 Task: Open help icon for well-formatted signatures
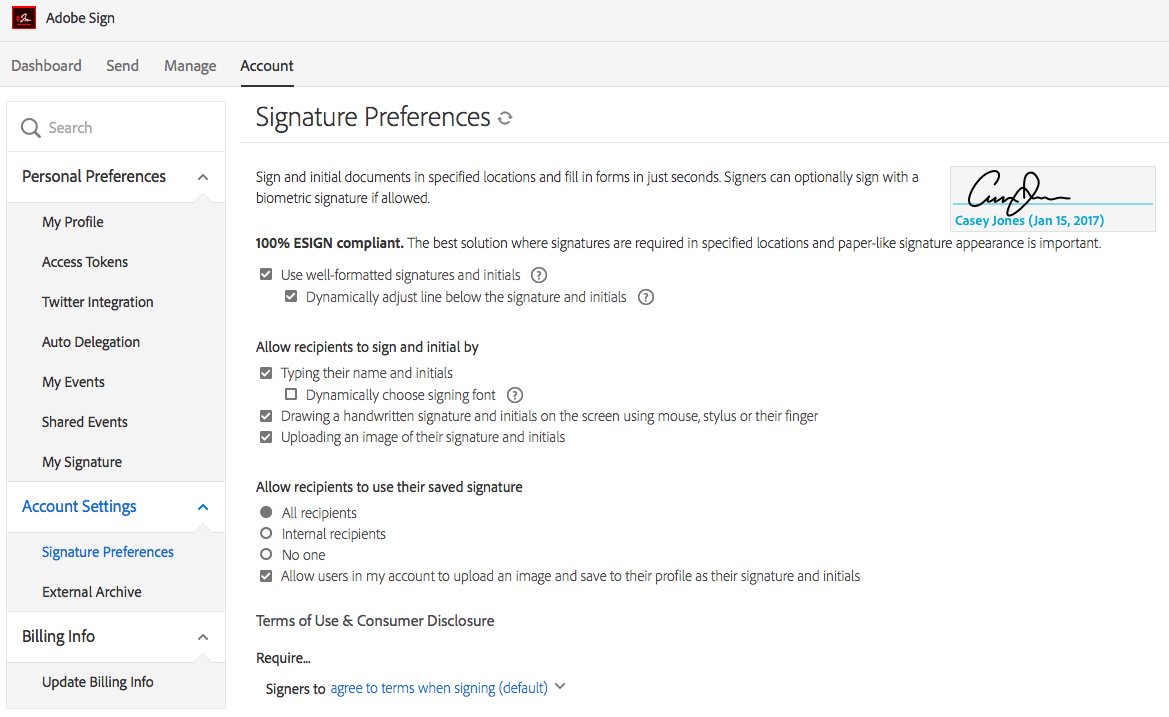539,275
